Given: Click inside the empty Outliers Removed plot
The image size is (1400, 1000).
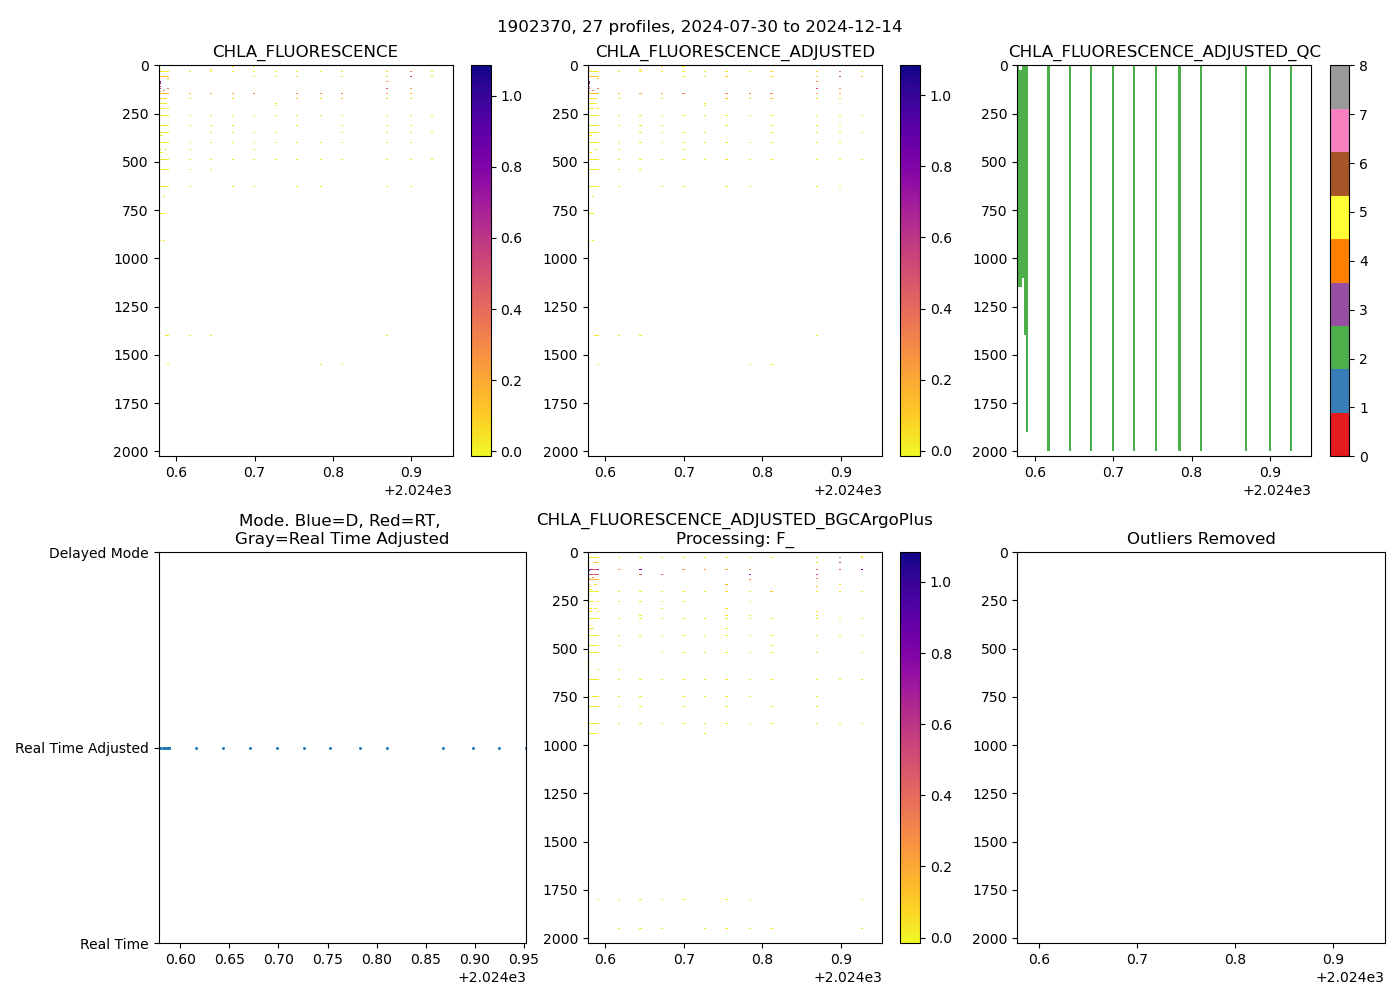Looking at the screenshot, I should (x=1200, y=748).
